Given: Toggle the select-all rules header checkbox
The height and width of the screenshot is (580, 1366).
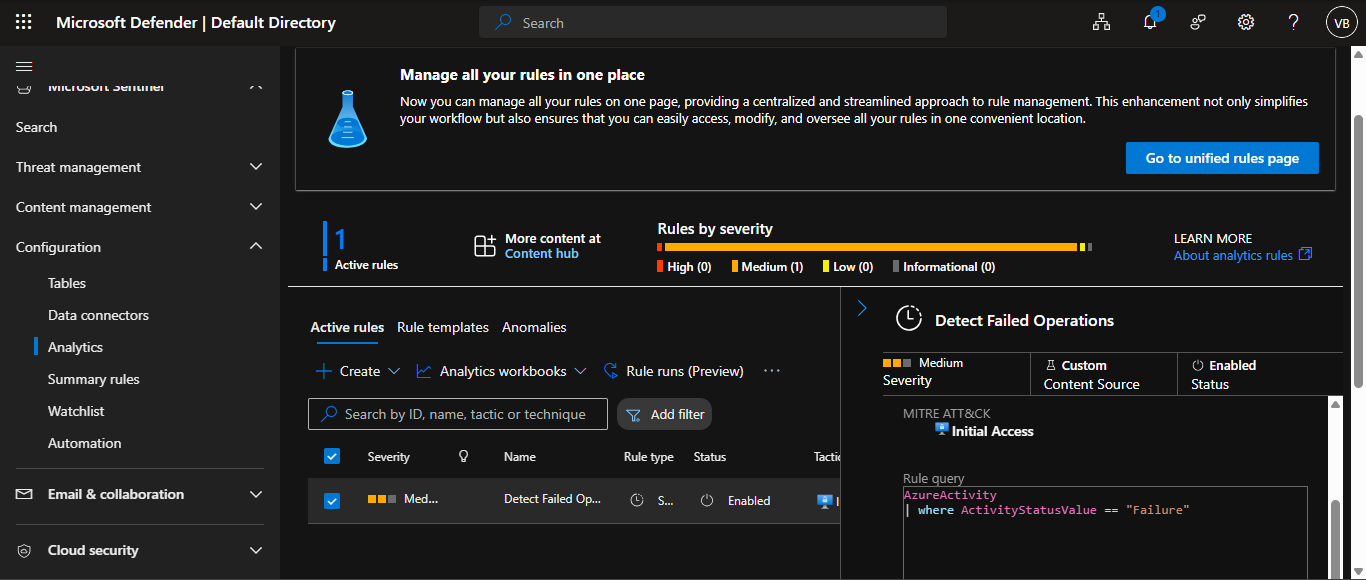Looking at the screenshot, I should 332,456.
